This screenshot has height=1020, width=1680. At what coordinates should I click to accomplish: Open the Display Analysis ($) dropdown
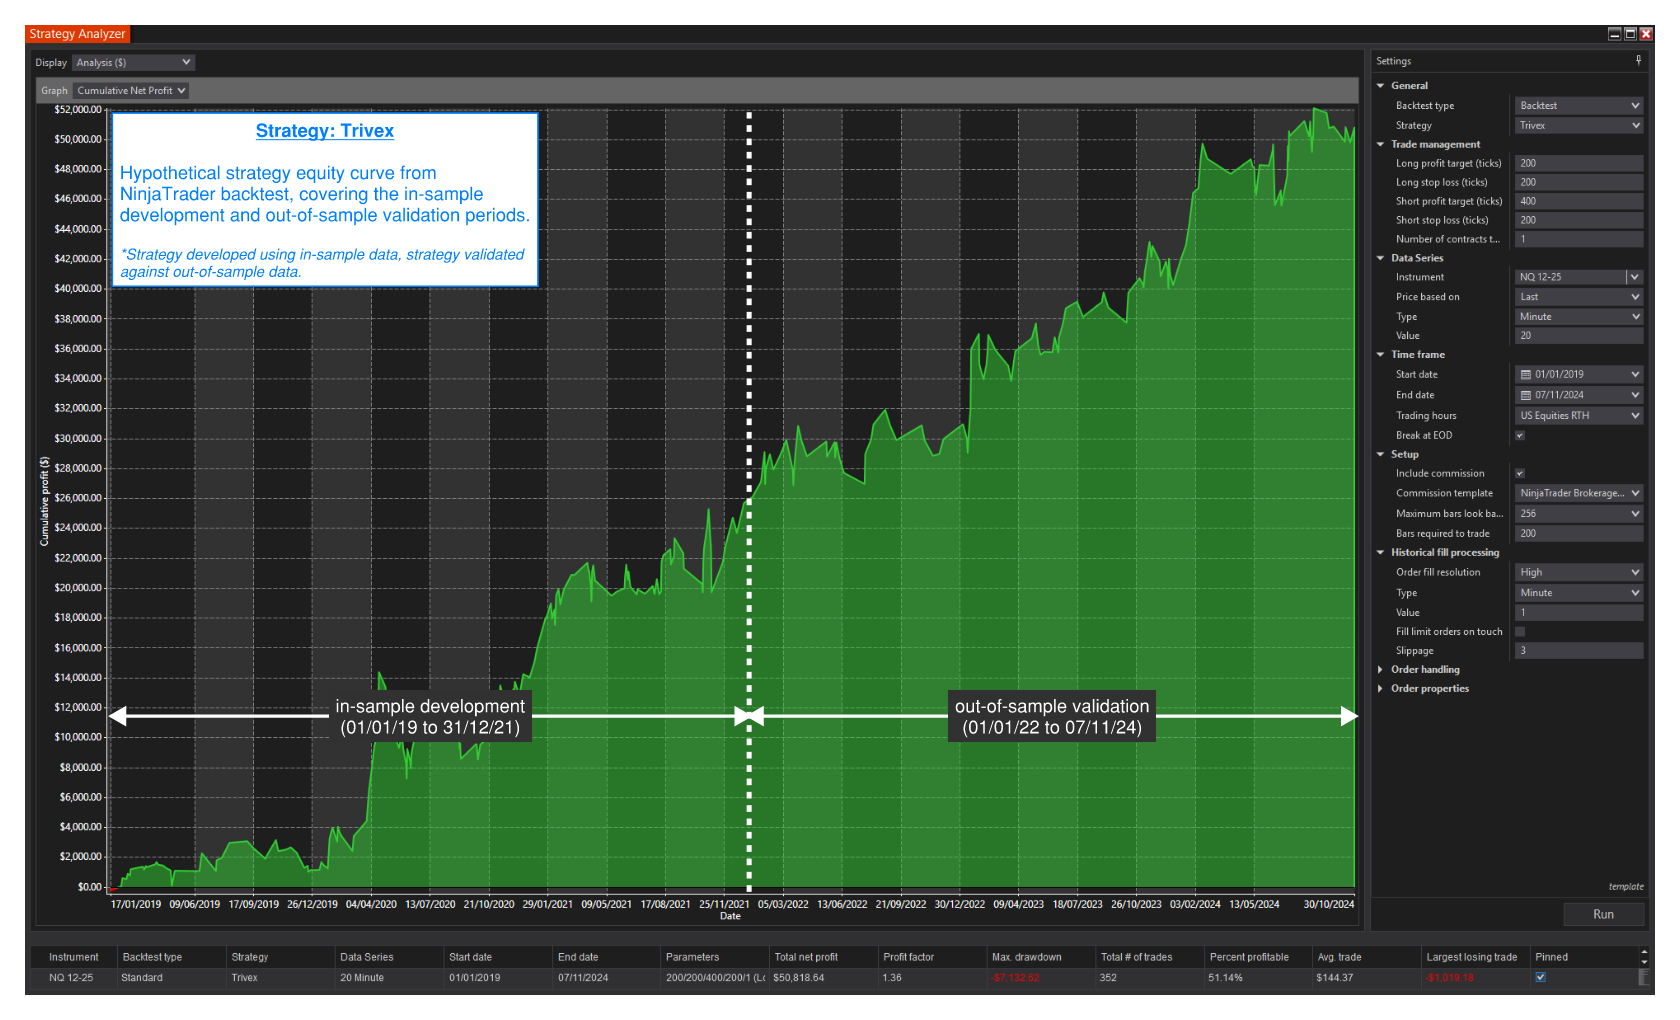(133, 63)
